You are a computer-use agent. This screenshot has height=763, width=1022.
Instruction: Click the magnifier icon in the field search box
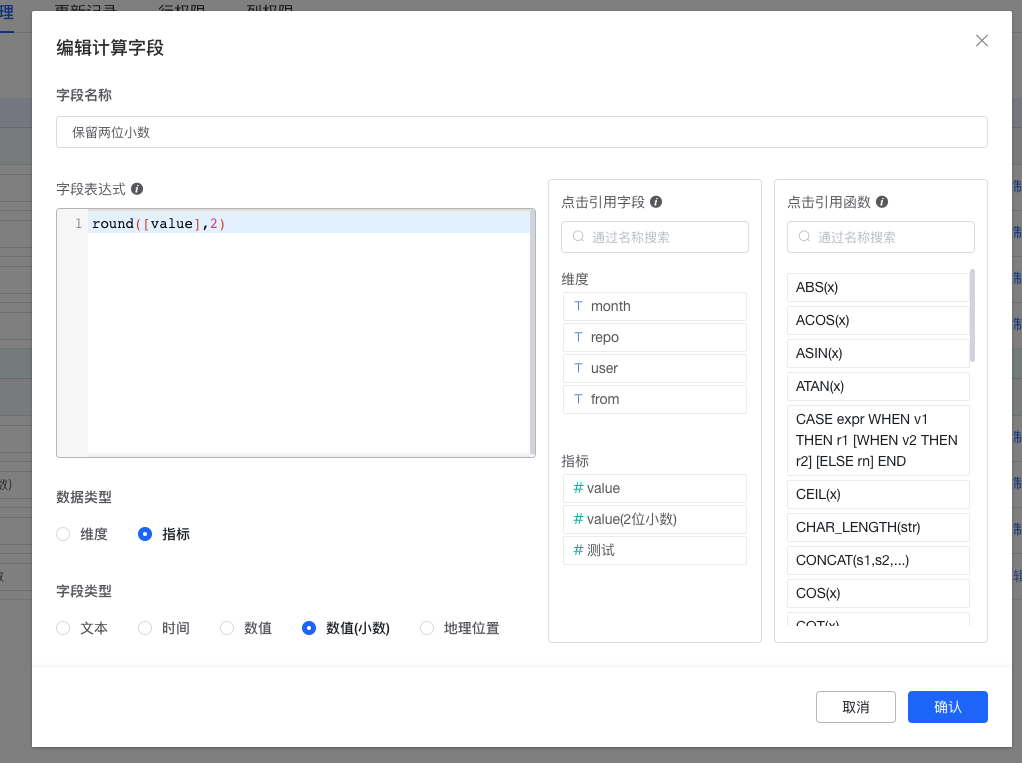point(579,237)
